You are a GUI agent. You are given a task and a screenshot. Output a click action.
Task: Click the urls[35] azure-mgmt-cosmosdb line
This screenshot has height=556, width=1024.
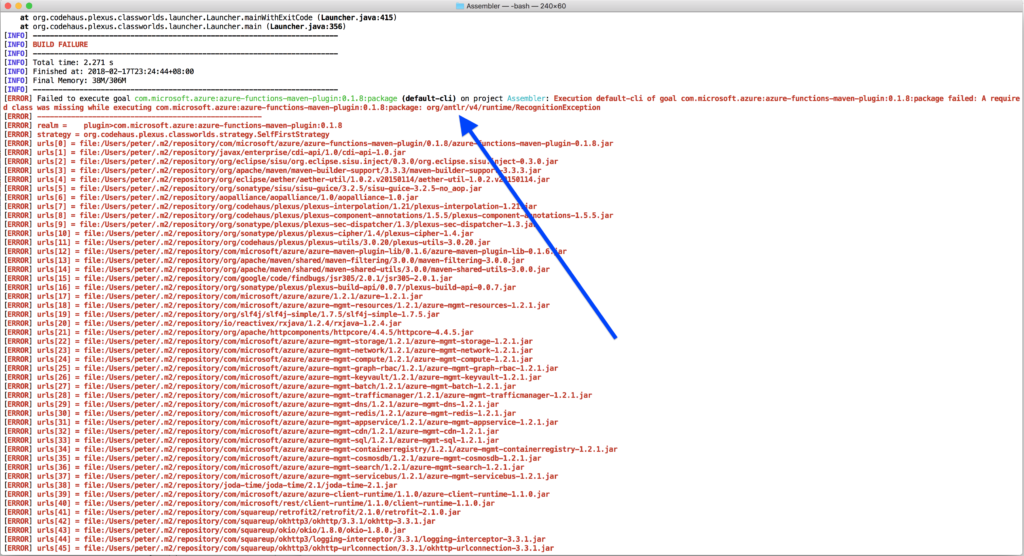click(272, 458)
